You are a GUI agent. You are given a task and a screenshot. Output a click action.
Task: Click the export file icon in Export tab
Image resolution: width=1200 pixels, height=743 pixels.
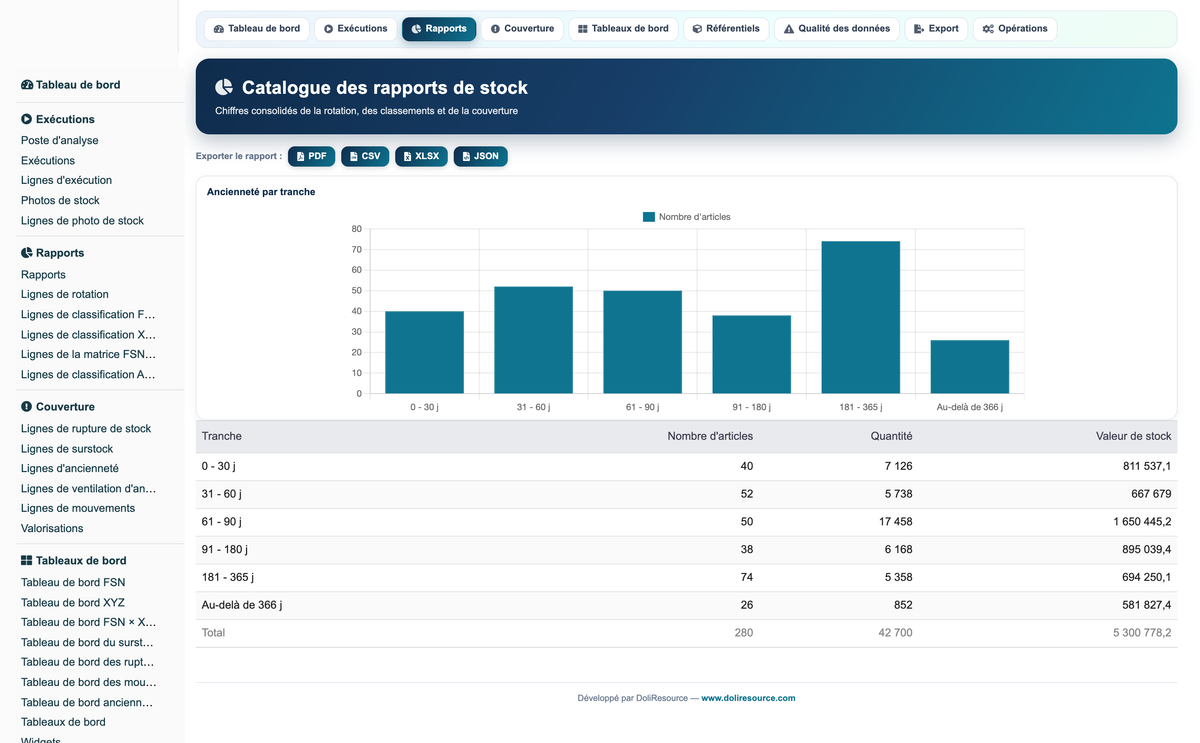click(919, 29)
